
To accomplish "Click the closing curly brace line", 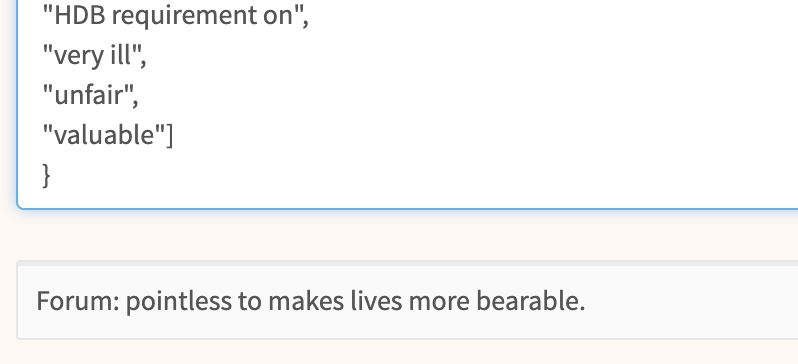I will click(x=46, y=175).
